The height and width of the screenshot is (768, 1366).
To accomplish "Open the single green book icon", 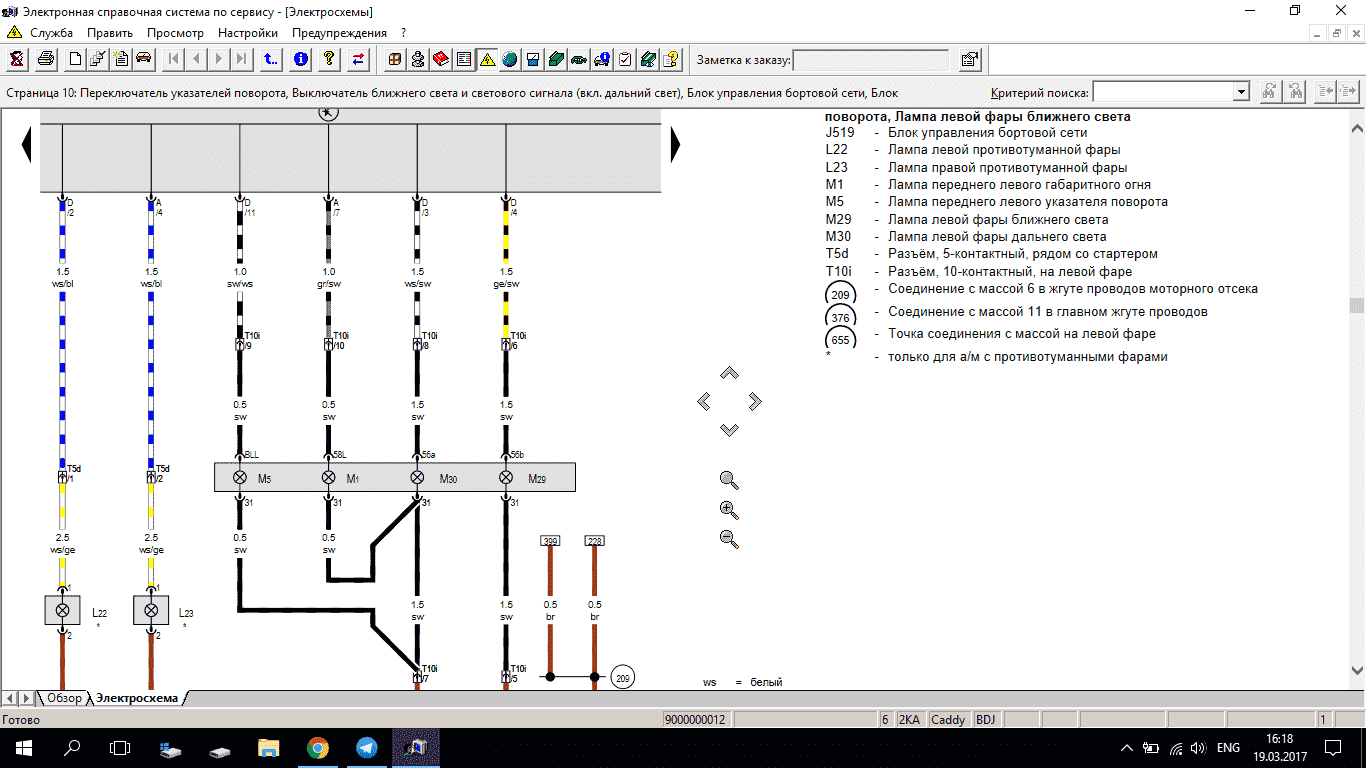I will point(556,59).
